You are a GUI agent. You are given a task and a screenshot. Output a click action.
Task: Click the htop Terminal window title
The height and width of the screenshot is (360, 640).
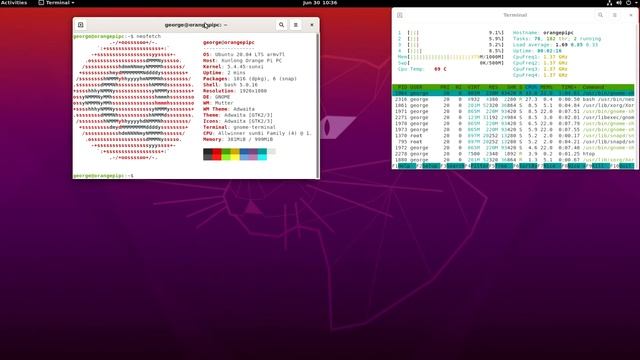click(x=515, y=15)
